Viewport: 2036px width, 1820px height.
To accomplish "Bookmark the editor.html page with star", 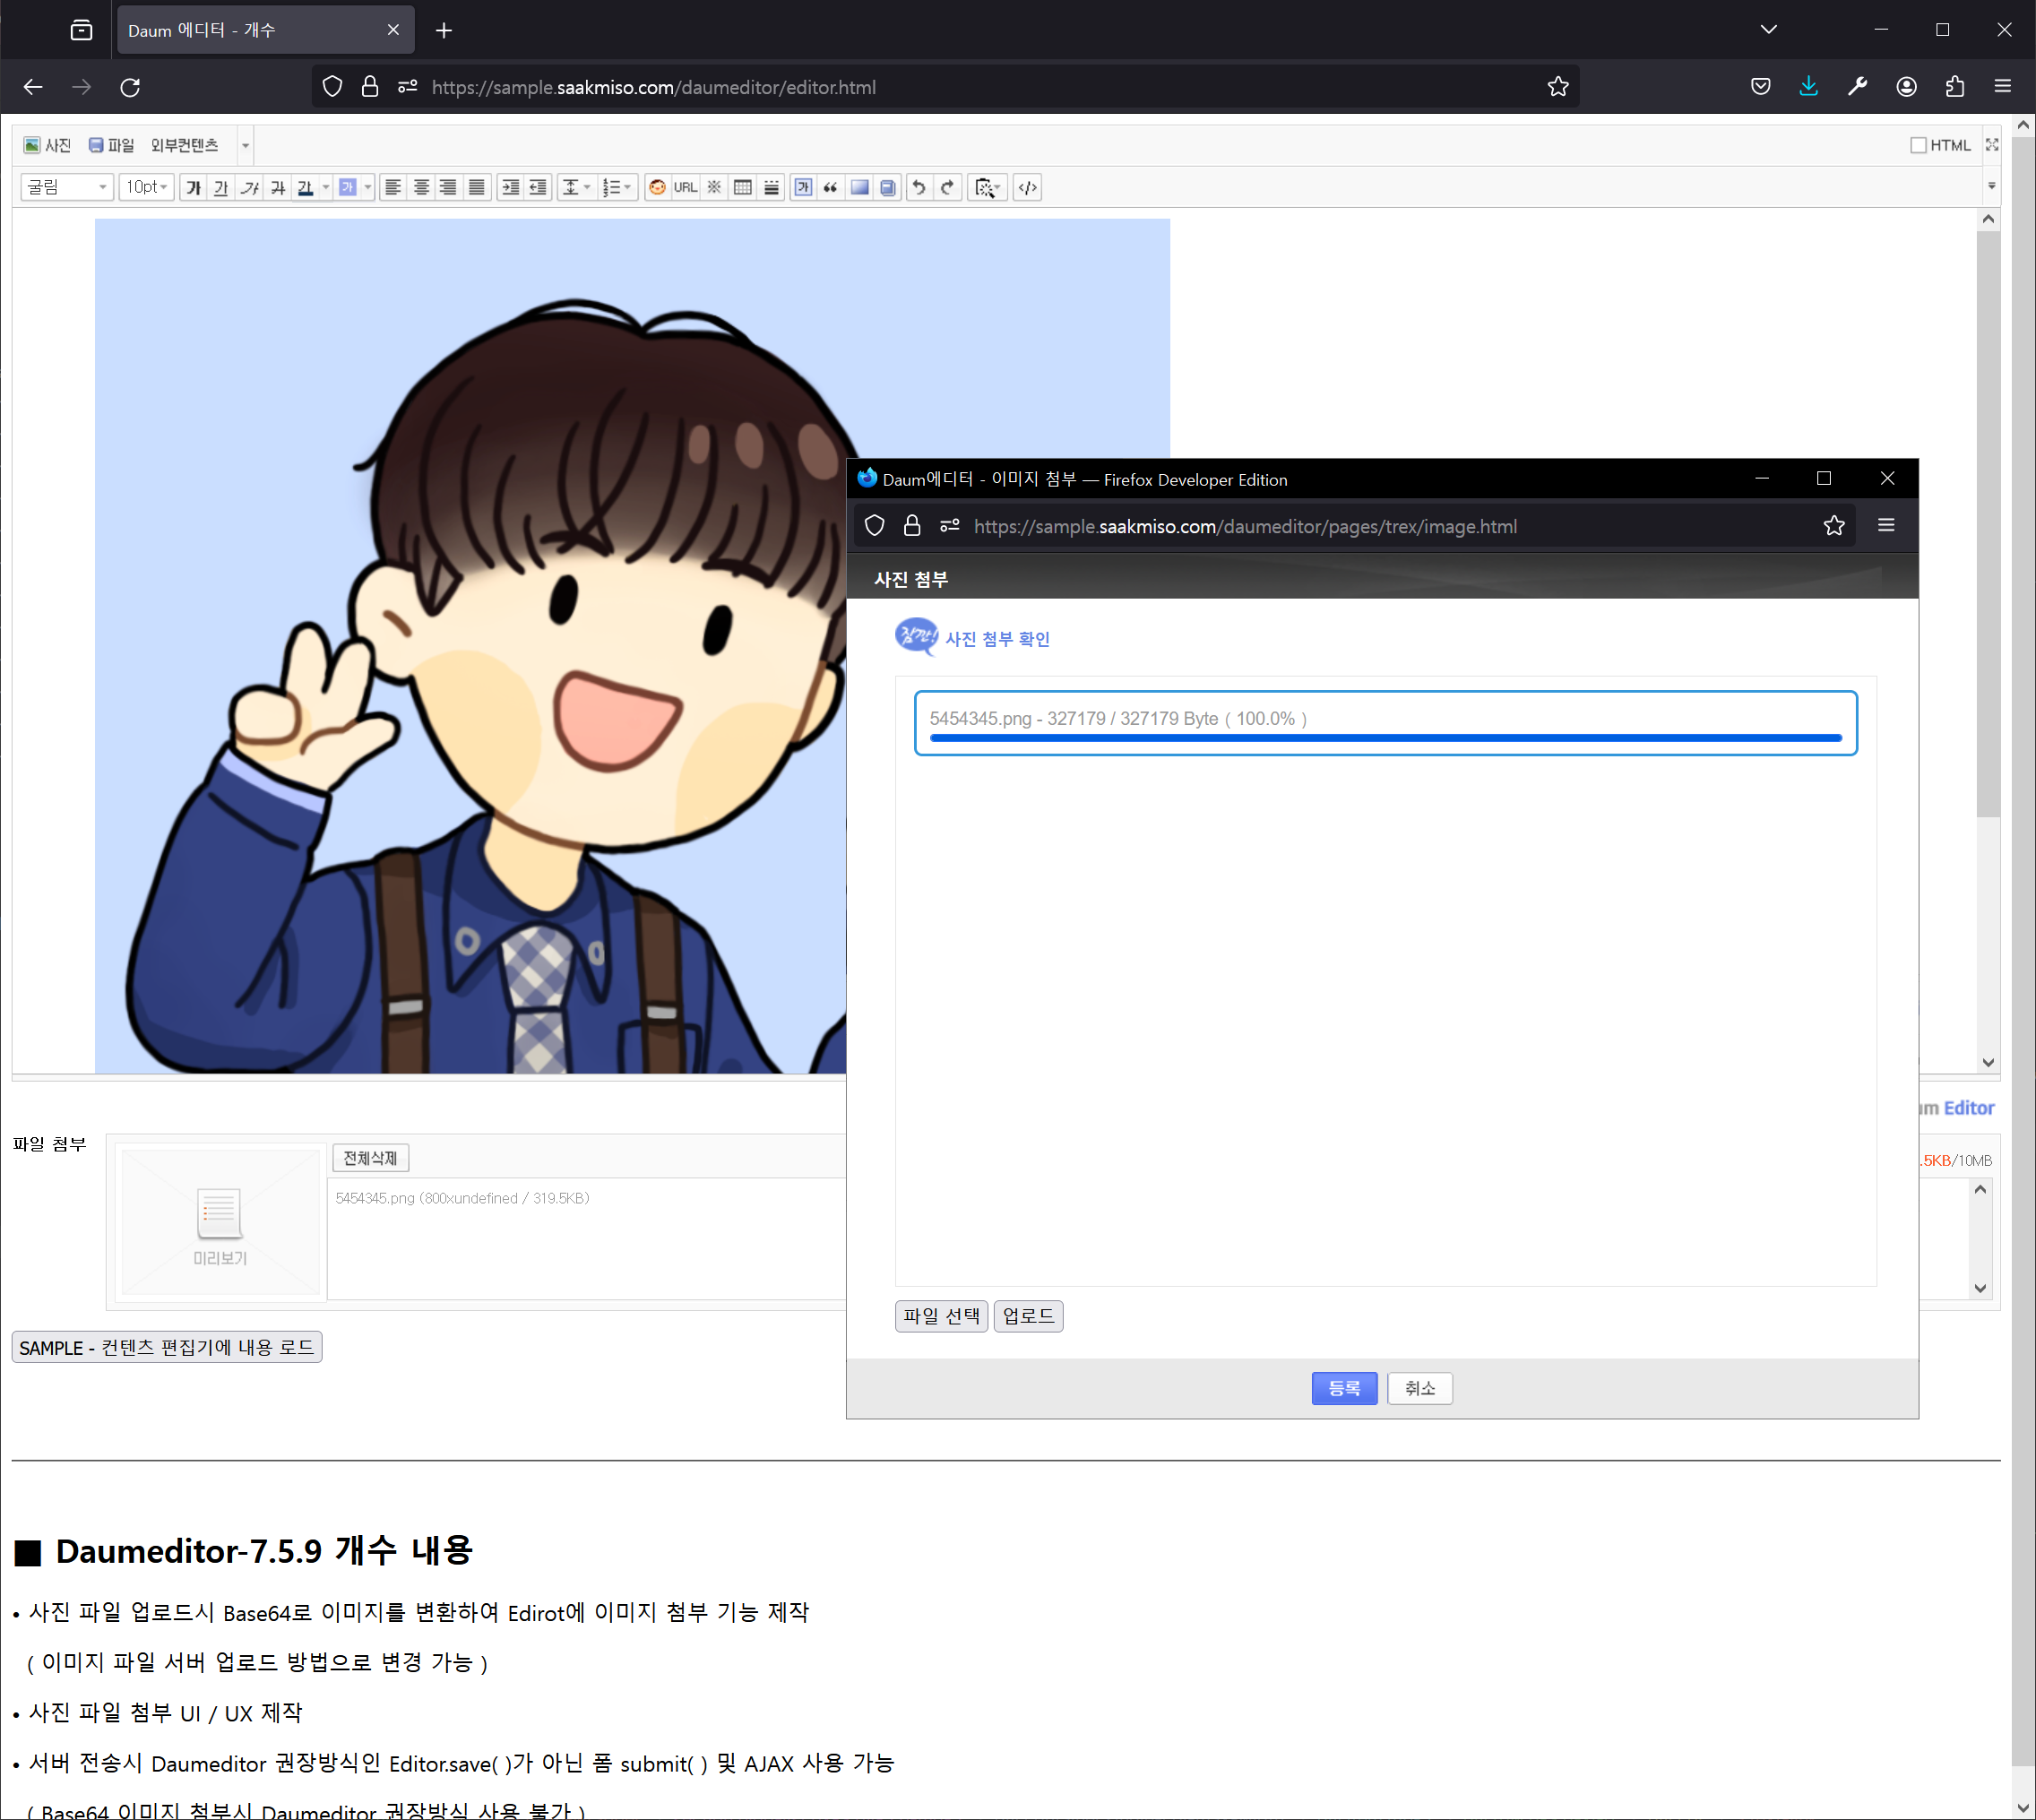I will point(1558,87).
